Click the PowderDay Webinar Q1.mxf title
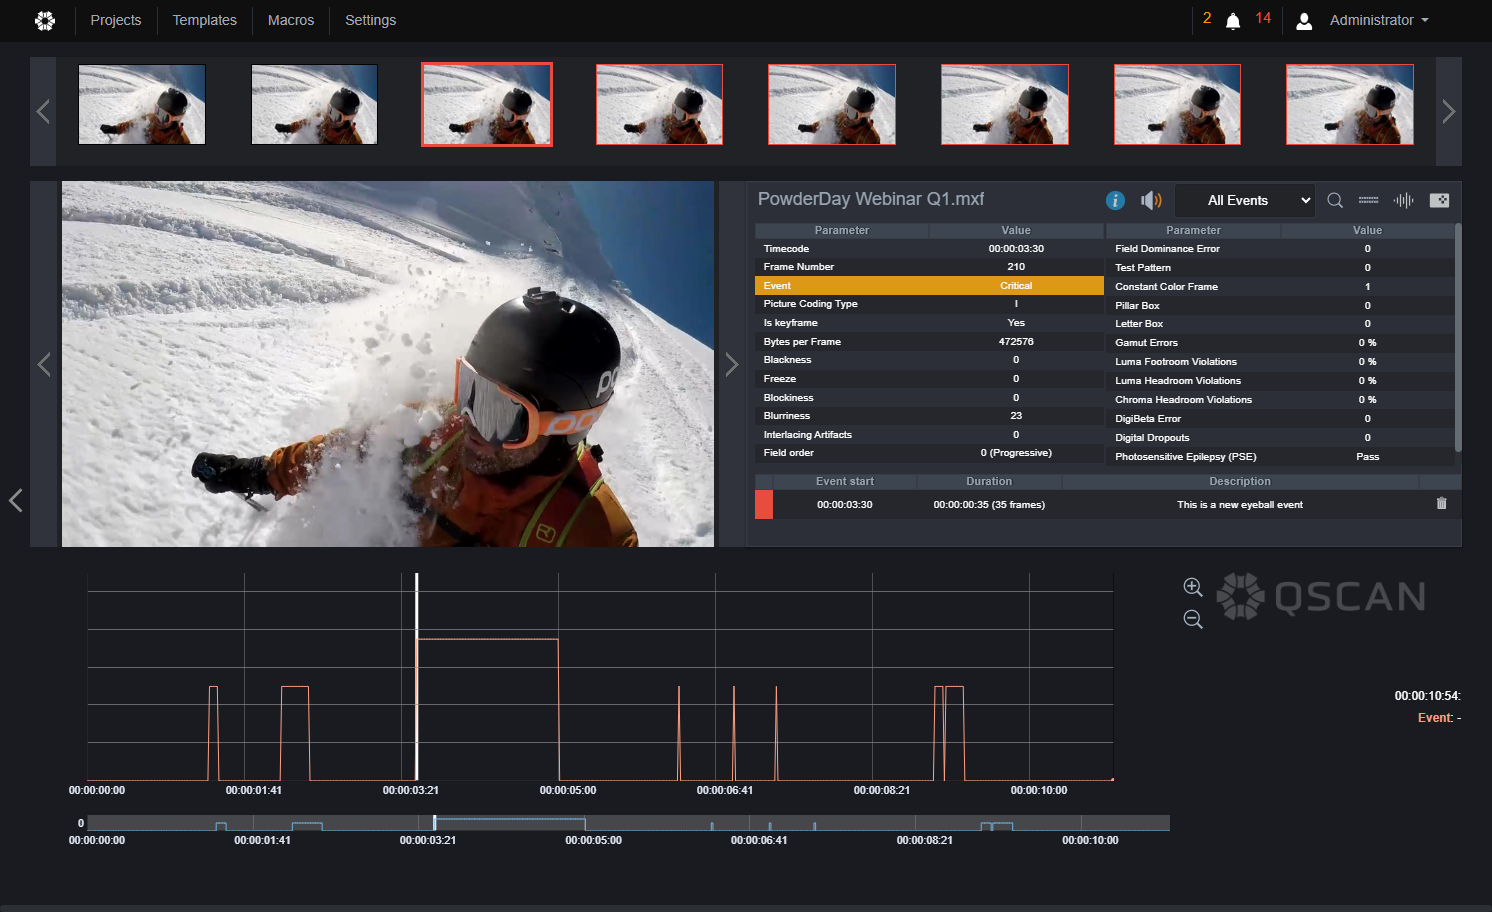 (x=871, y=199)
